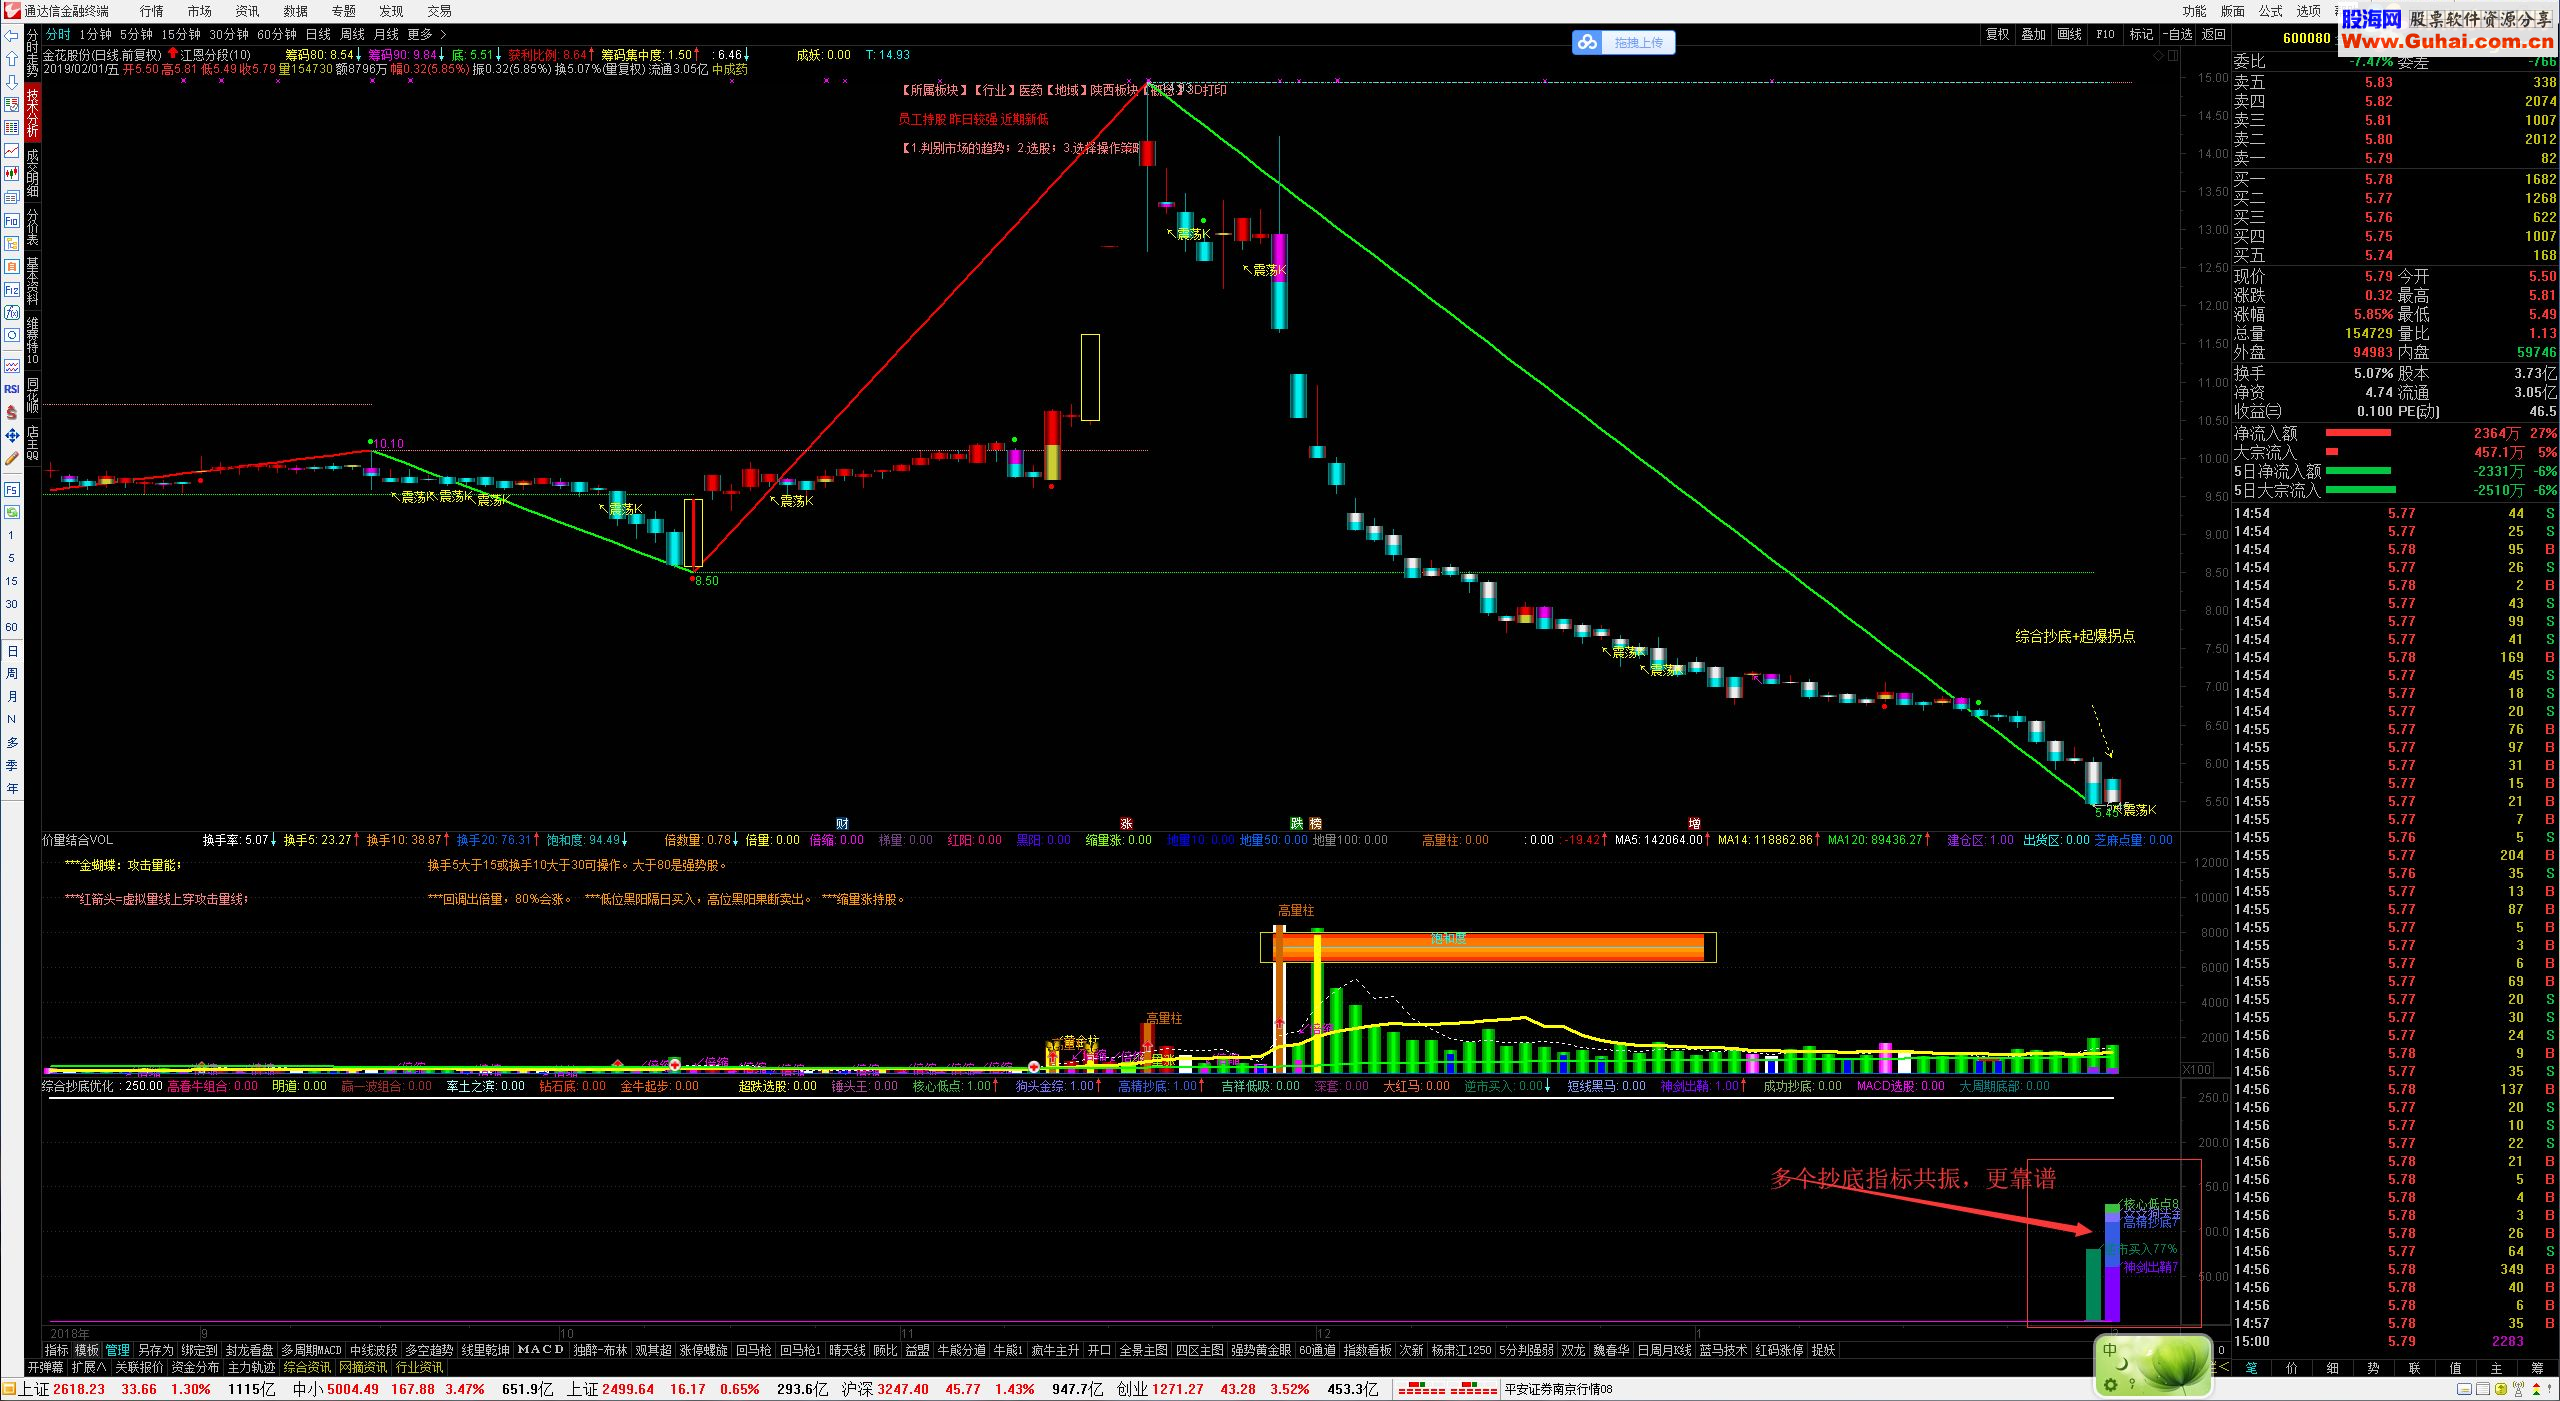2560x1401 pixels.
Task: Select the MACD indicator button
Action: [x=541, y=1350]
